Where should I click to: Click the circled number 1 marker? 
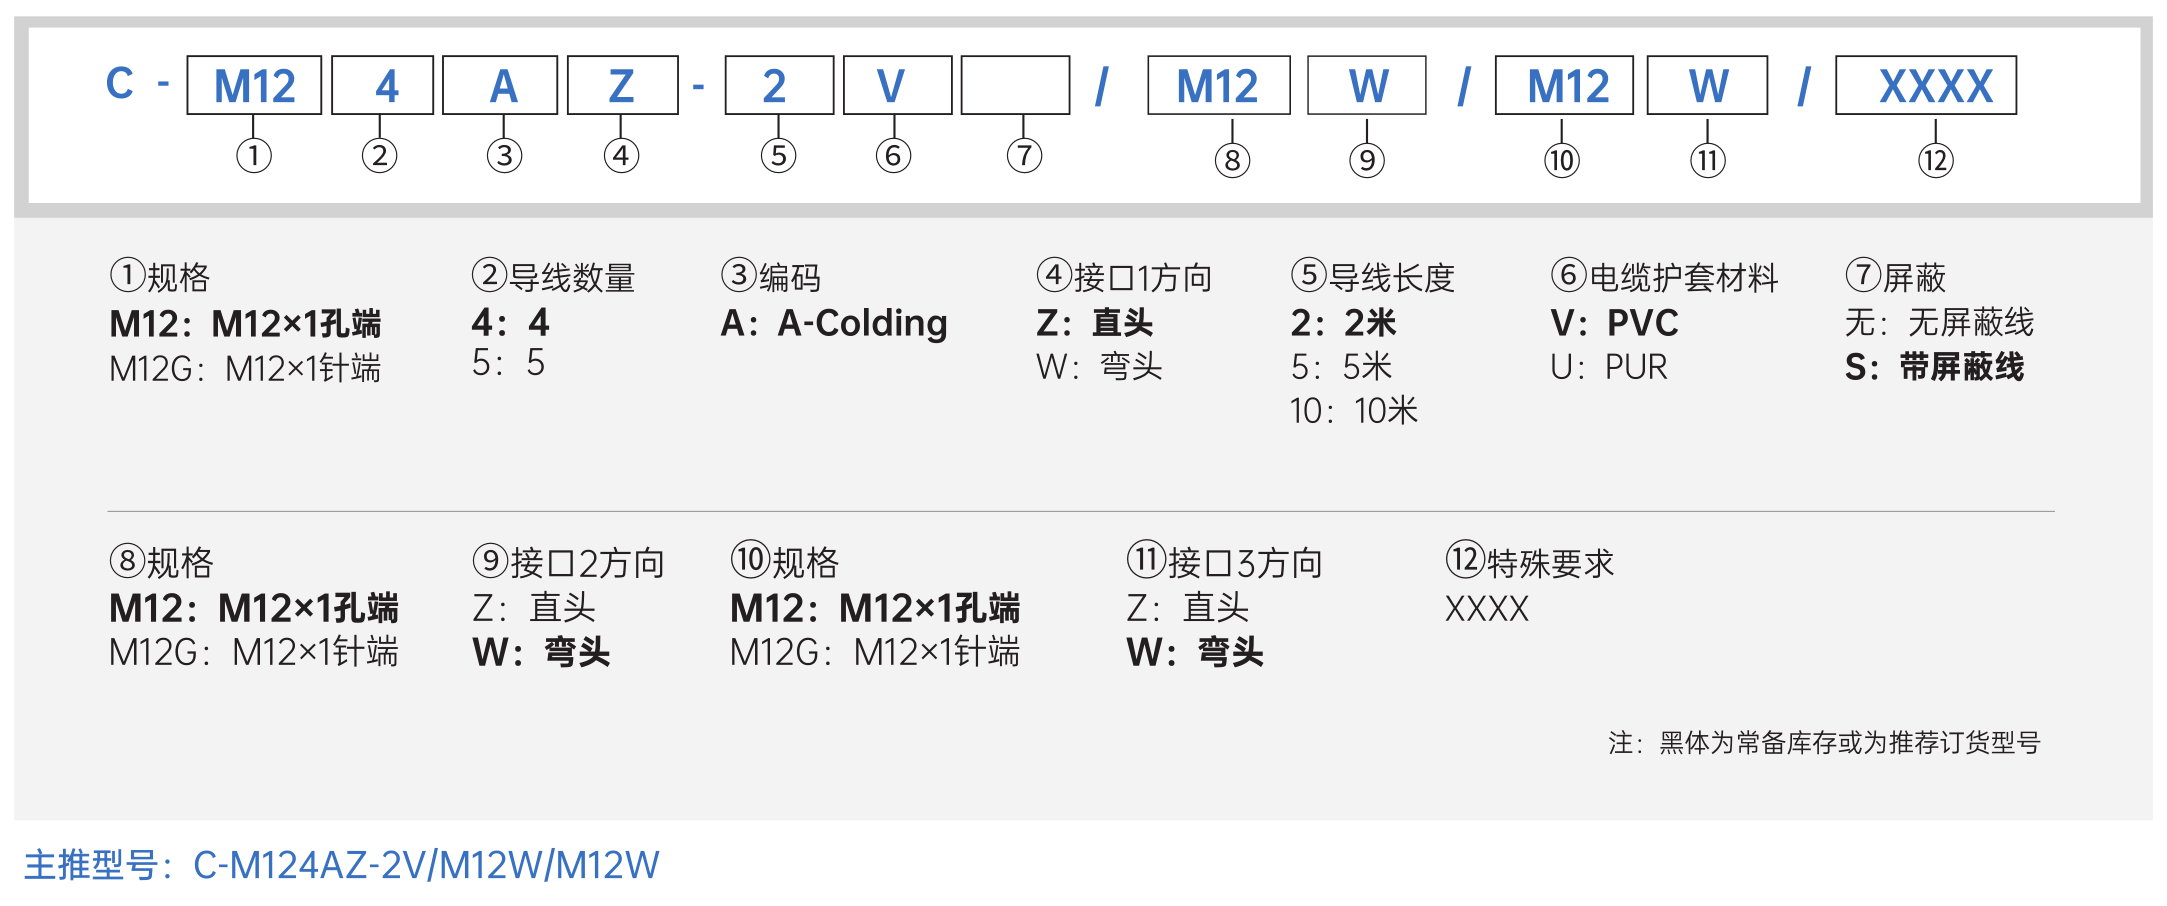click(254, 155)
